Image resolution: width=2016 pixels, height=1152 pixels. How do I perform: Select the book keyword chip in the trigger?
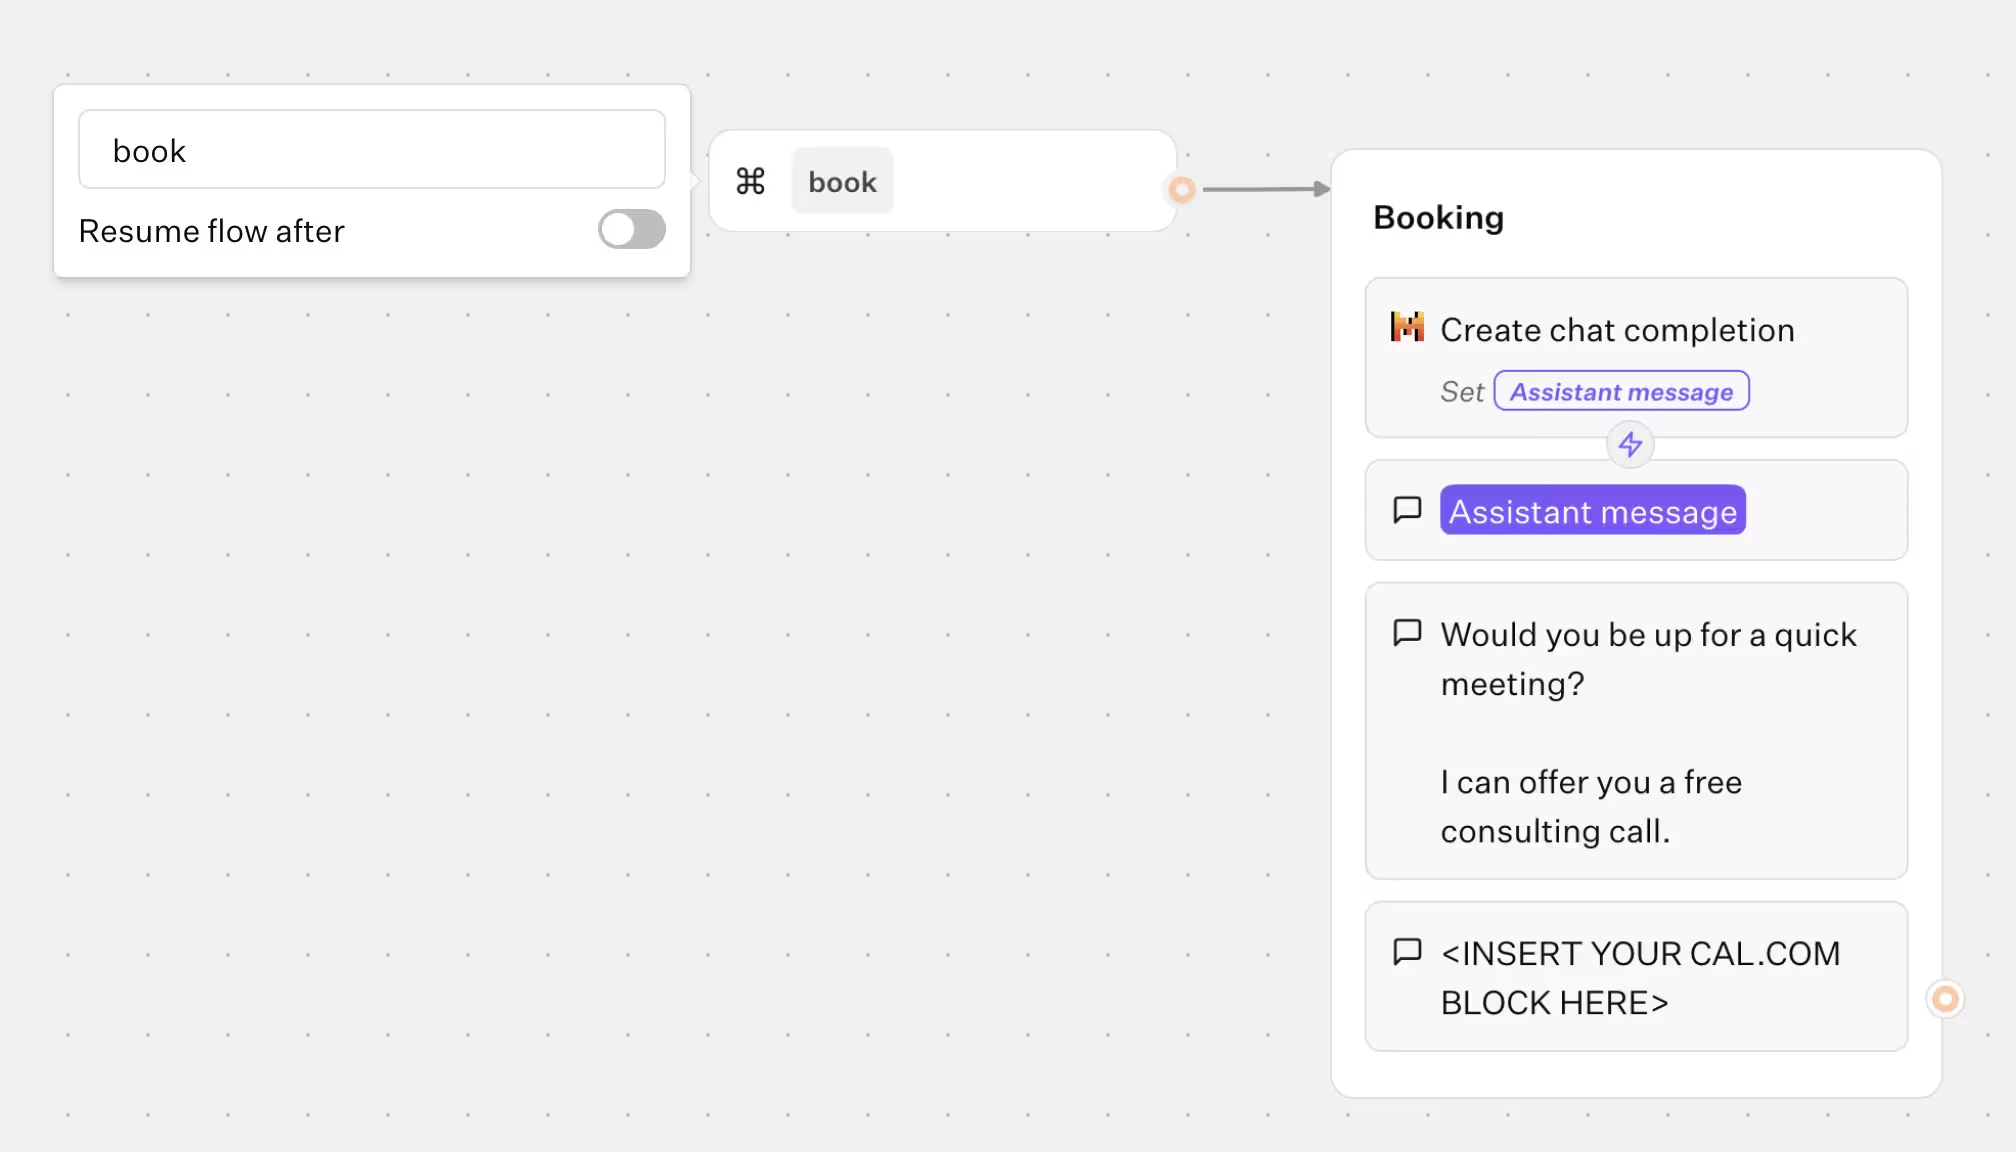coord(842,181)
